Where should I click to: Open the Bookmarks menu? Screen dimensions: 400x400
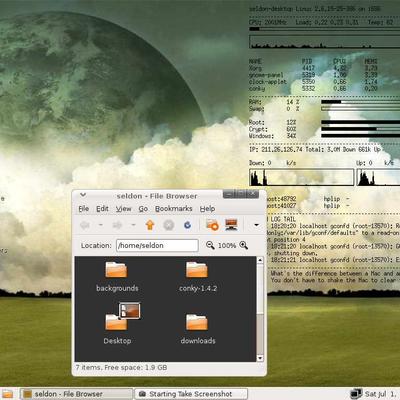click(x=174, y=209)
